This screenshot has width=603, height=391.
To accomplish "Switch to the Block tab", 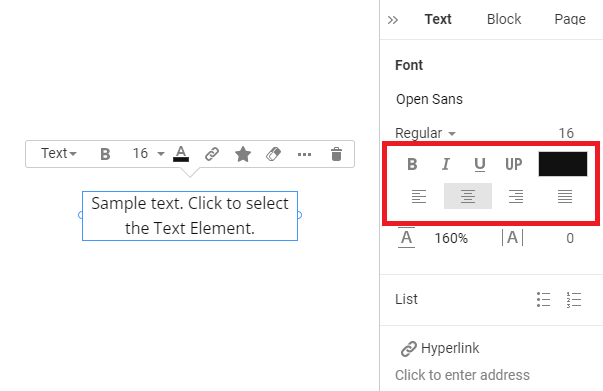I will click(504, 19).
